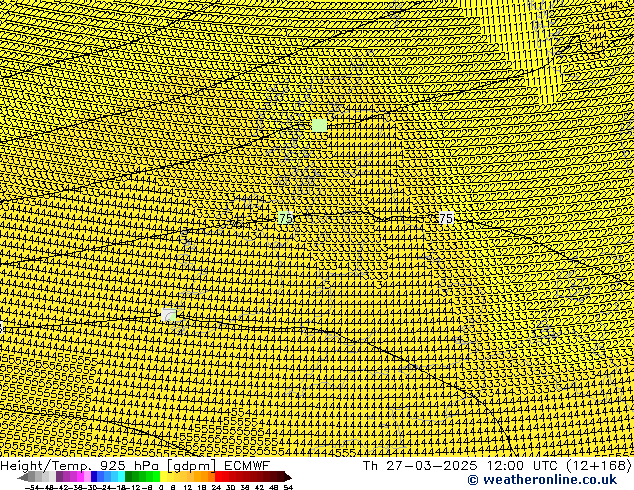Pick the dark blue legend swatch near -30
This screenshot has height=490, width=634.
94,477
